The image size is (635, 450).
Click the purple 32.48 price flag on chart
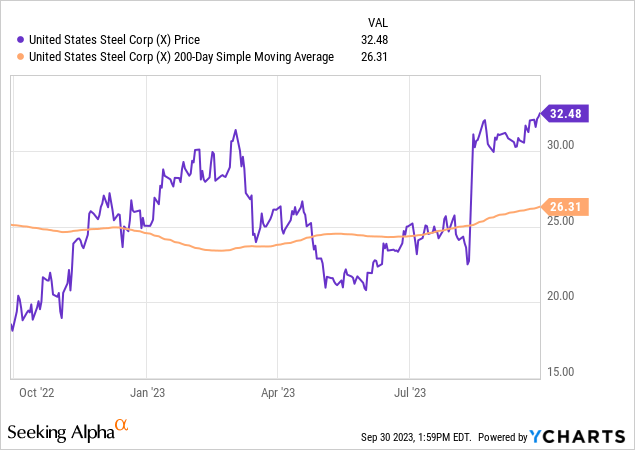click(565, 114)
